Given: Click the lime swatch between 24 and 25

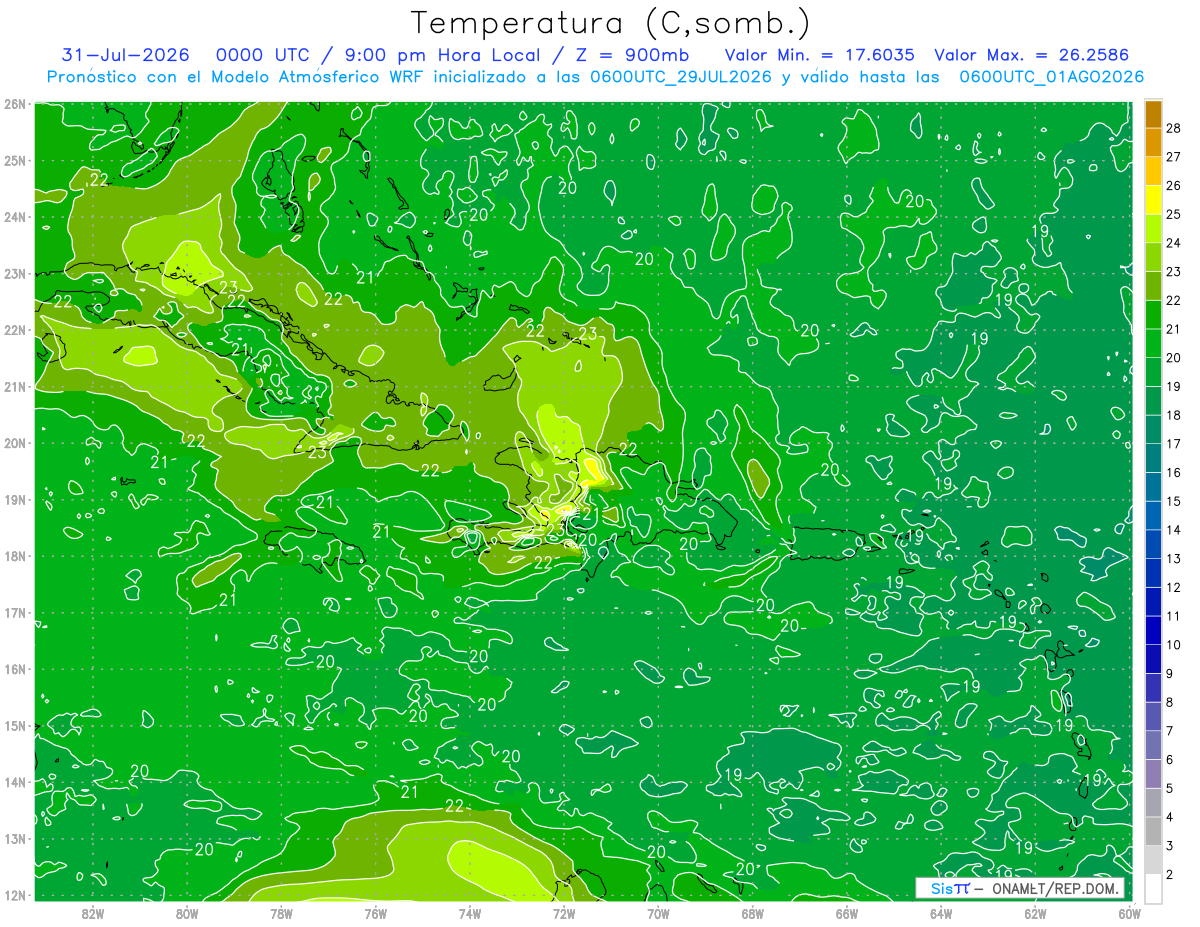Looking at the screenshot, I should coord(1153,229).
